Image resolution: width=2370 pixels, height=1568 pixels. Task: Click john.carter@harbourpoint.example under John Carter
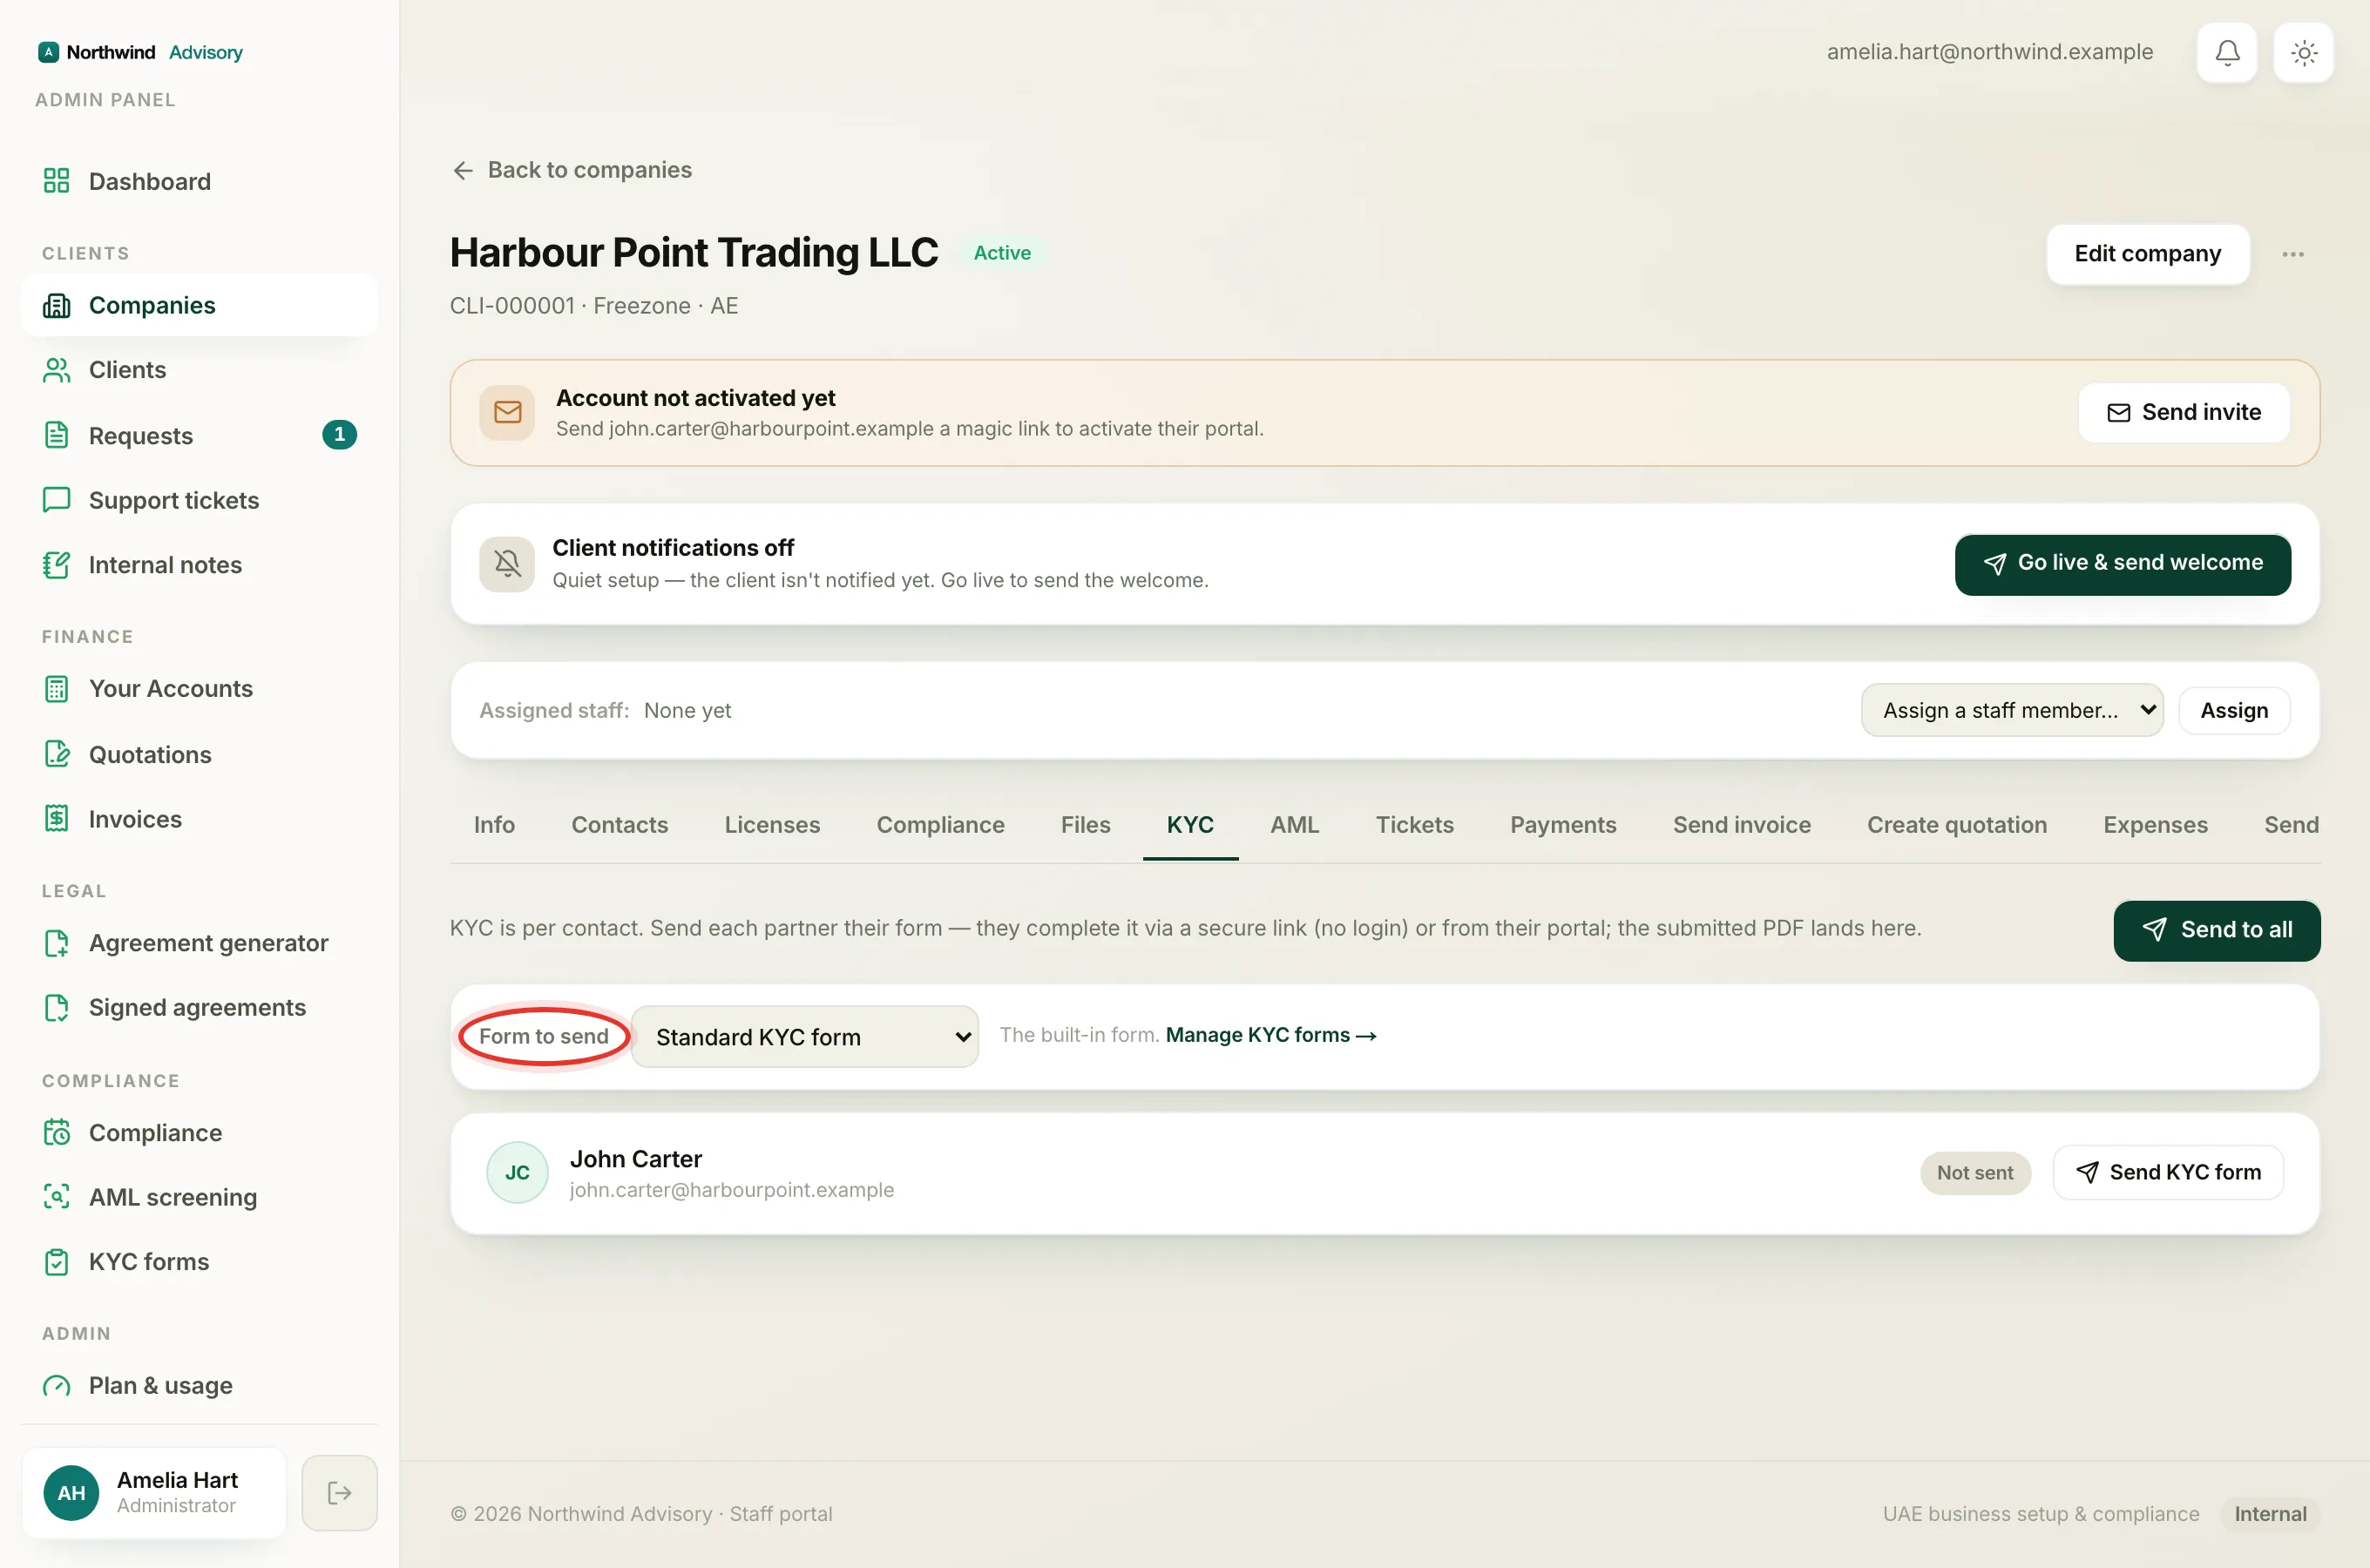pos(731,1190)
